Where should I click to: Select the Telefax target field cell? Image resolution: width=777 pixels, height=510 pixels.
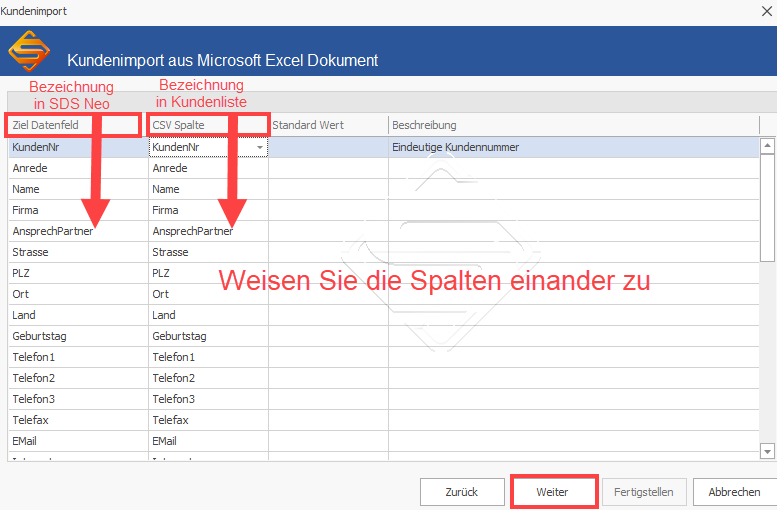(x=78, y=420)
